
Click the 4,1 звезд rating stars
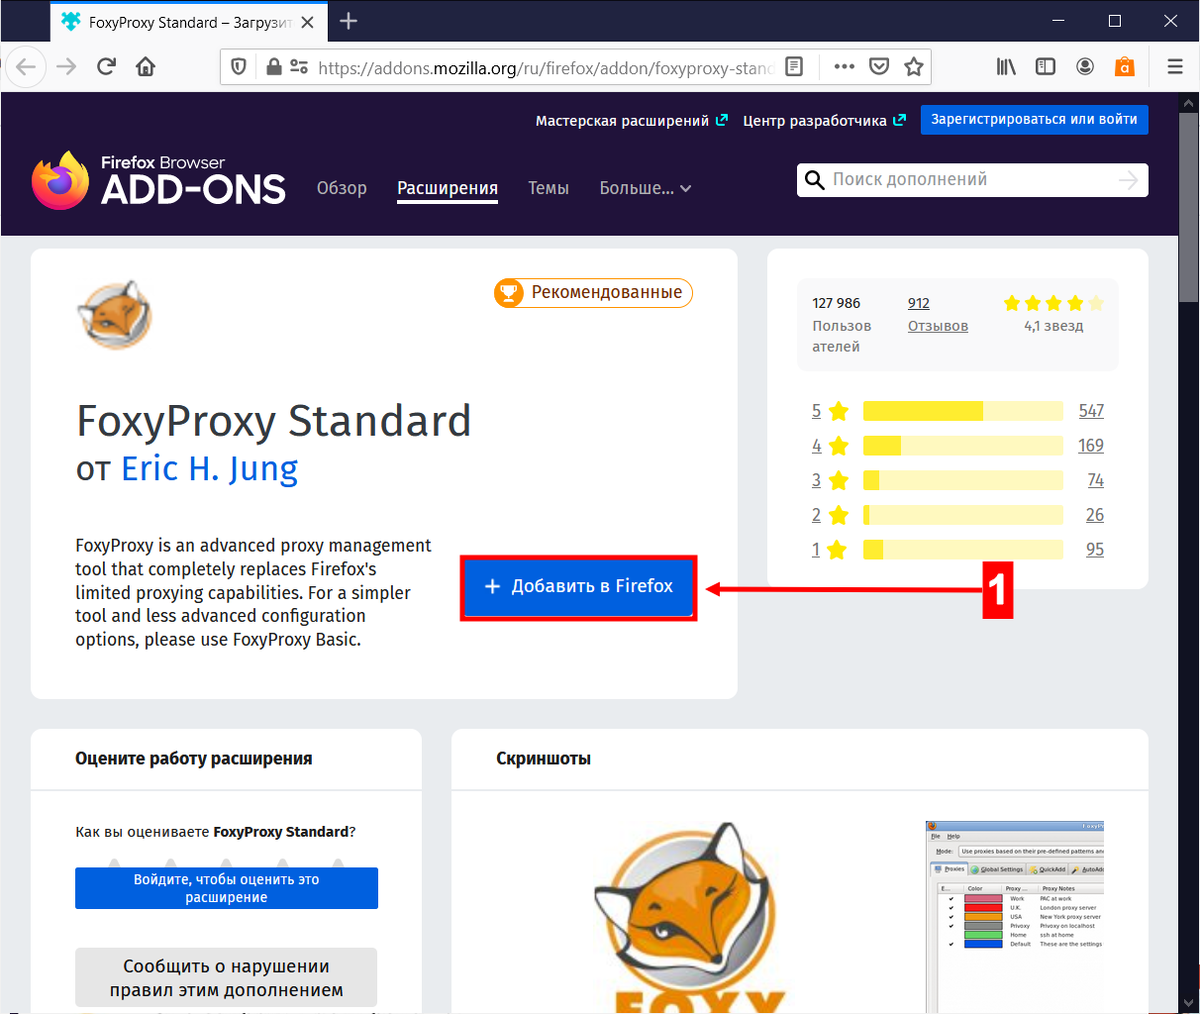pos(1054,303)
